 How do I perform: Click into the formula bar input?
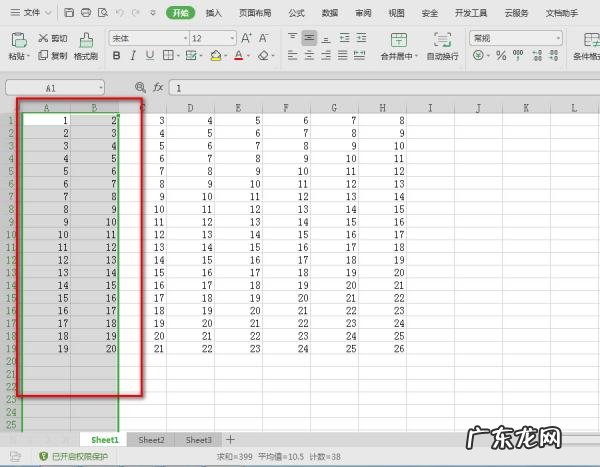point(384,88)
